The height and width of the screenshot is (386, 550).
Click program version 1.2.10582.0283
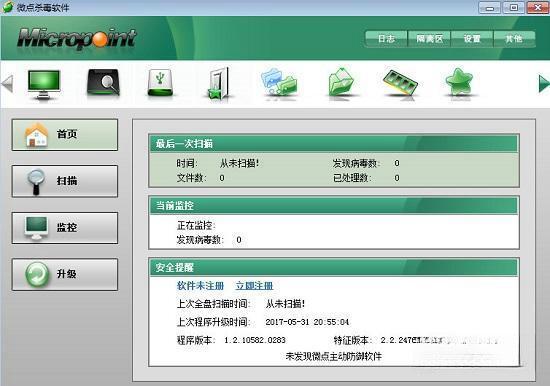point(255,340)
